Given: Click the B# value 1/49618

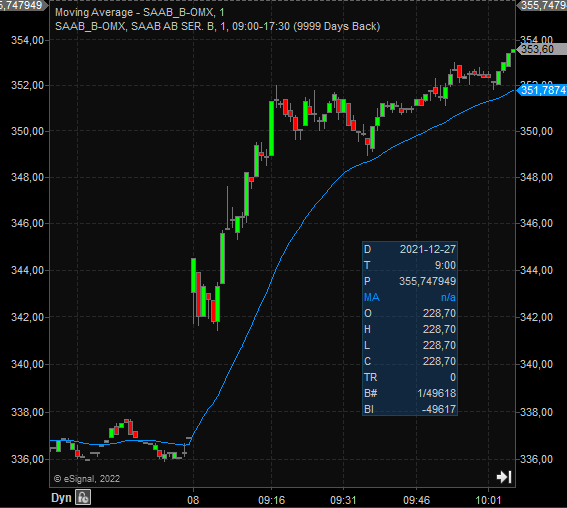Looking at the screenshot, I should (437, 393).
